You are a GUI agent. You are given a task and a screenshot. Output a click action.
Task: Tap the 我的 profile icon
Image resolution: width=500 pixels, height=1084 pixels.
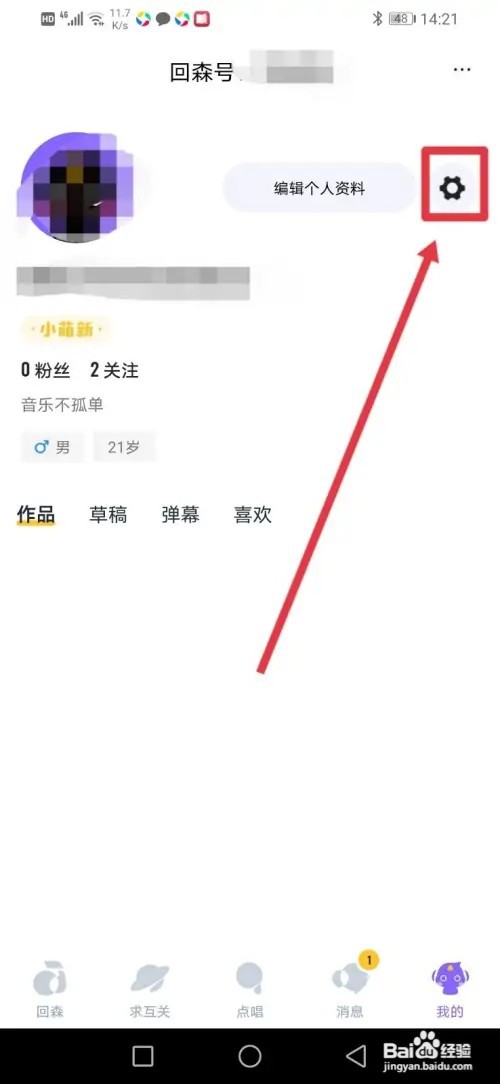(450, 990)
